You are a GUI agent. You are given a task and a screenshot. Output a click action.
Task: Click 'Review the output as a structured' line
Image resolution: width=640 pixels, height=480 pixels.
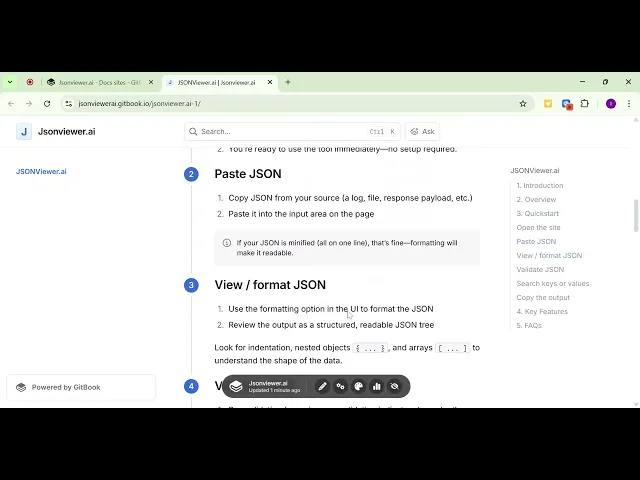(331, 325)
